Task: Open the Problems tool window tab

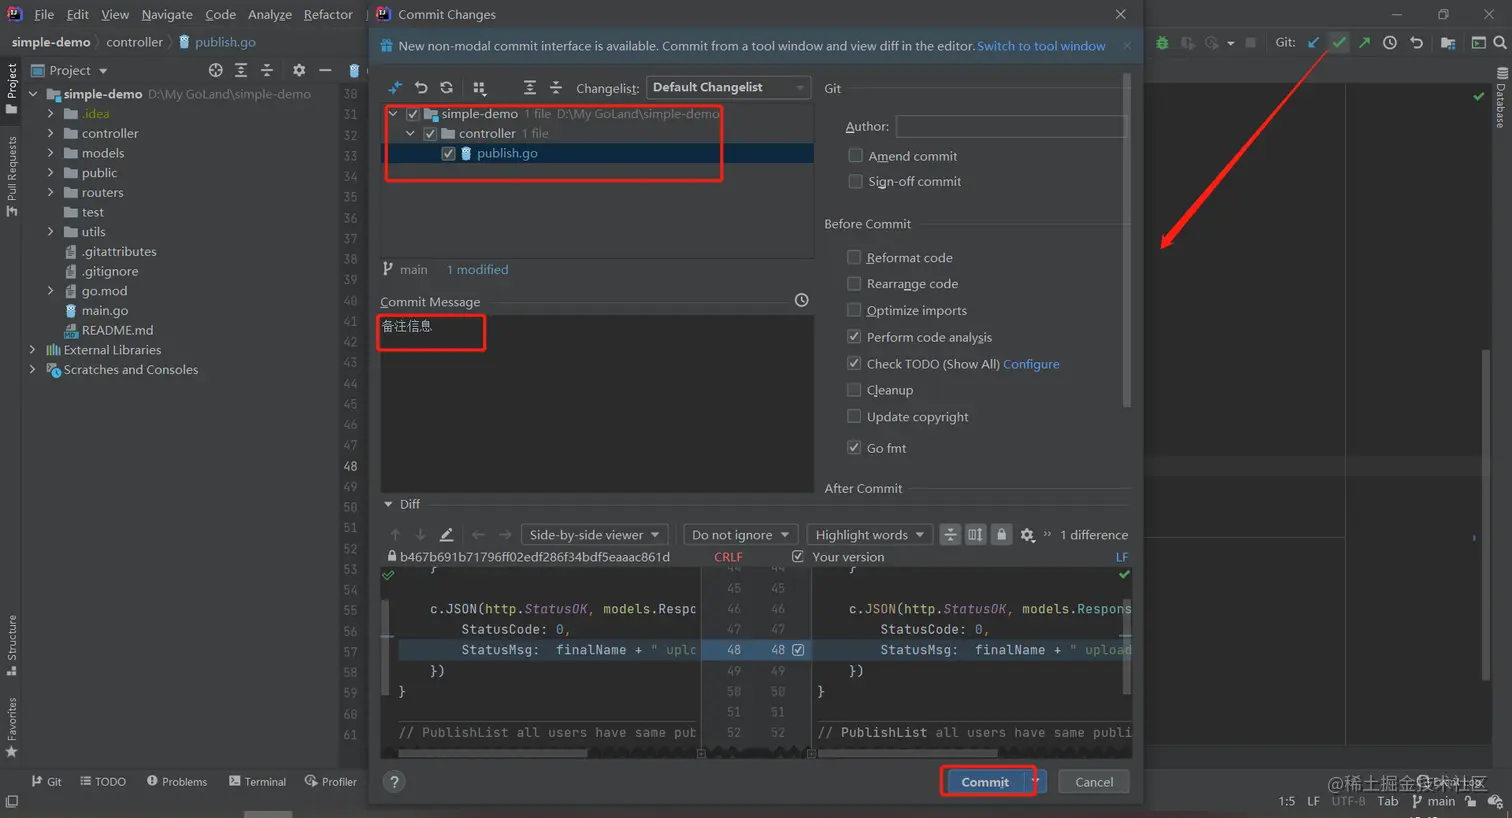Action: [x=177, y=782]
